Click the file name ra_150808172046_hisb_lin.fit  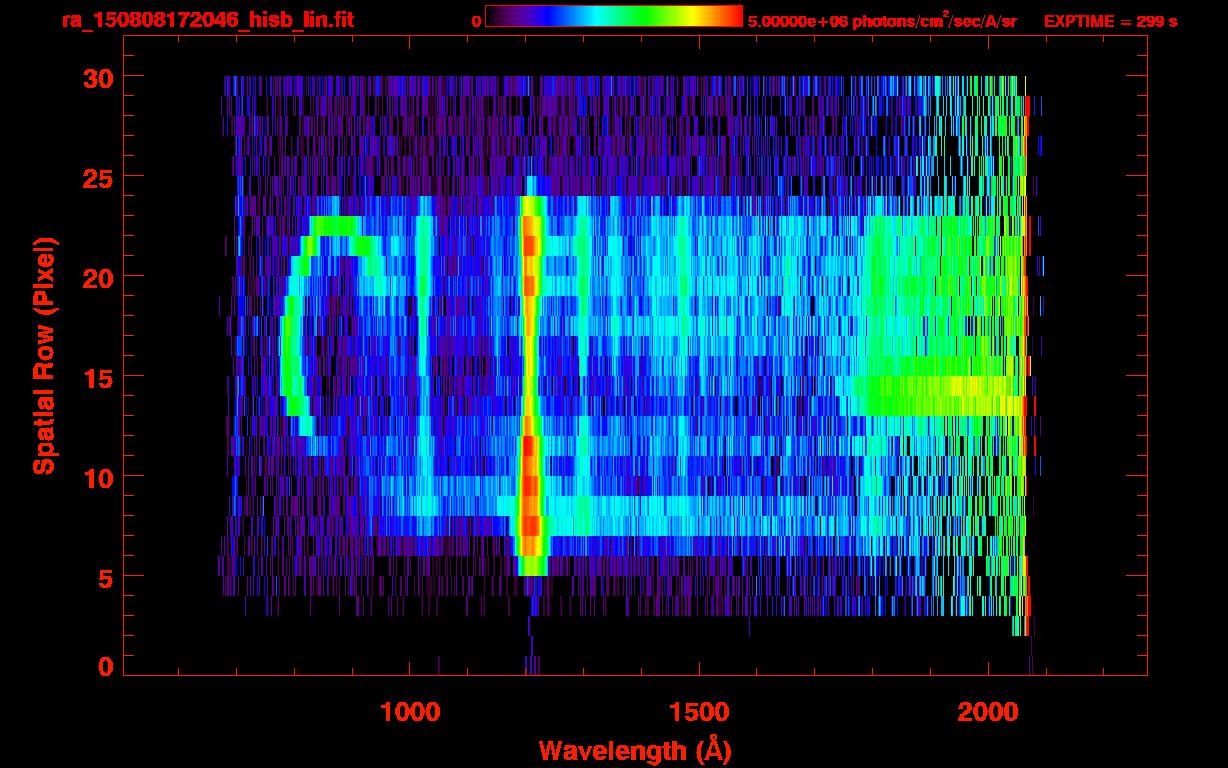207,20
